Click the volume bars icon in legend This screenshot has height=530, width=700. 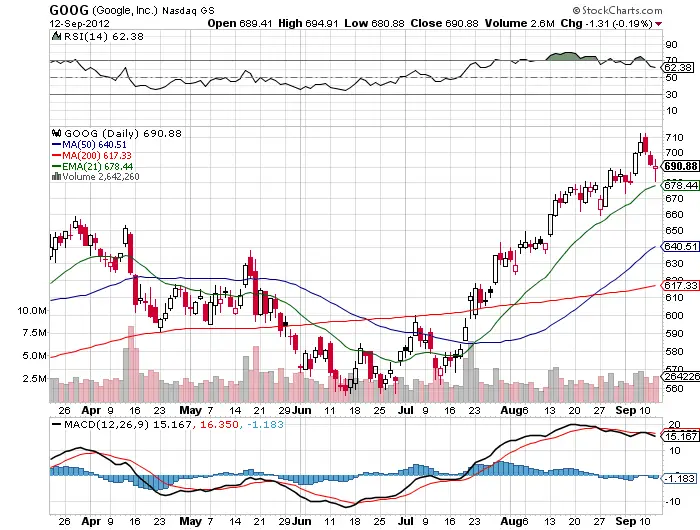pos(56,176)
